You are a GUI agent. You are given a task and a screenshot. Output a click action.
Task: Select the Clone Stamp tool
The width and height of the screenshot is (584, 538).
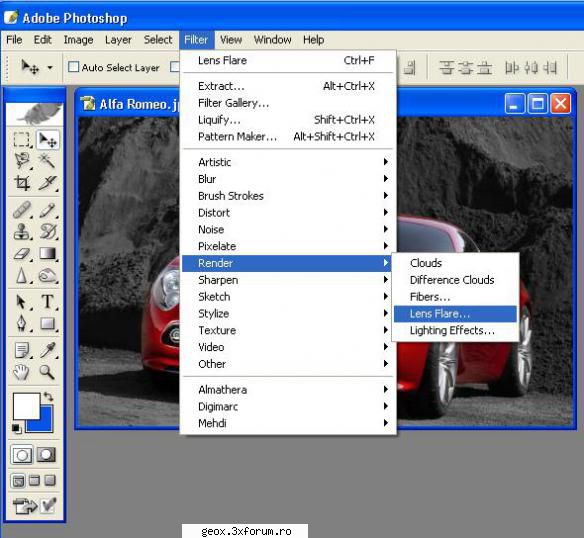(22, 231)
